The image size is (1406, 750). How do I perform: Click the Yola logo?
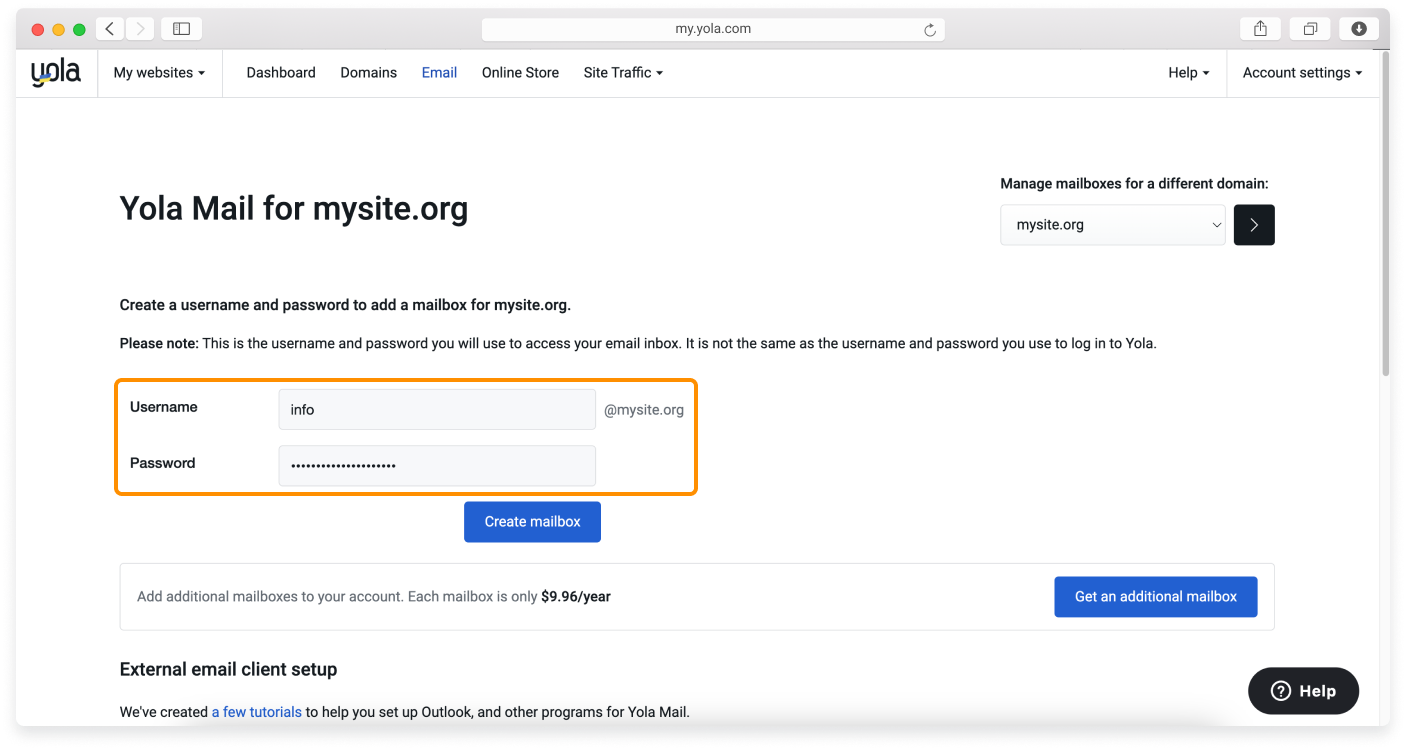56,73
